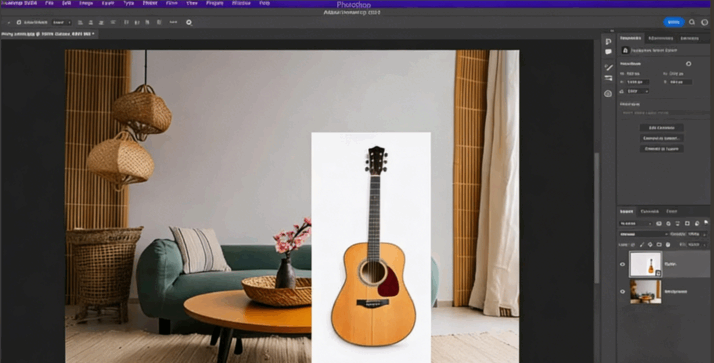The height and width of the screenshot is (363, 714).
Task: Open the Photoshop application menu
Action: pyautogui.click(x=19, y=3)
